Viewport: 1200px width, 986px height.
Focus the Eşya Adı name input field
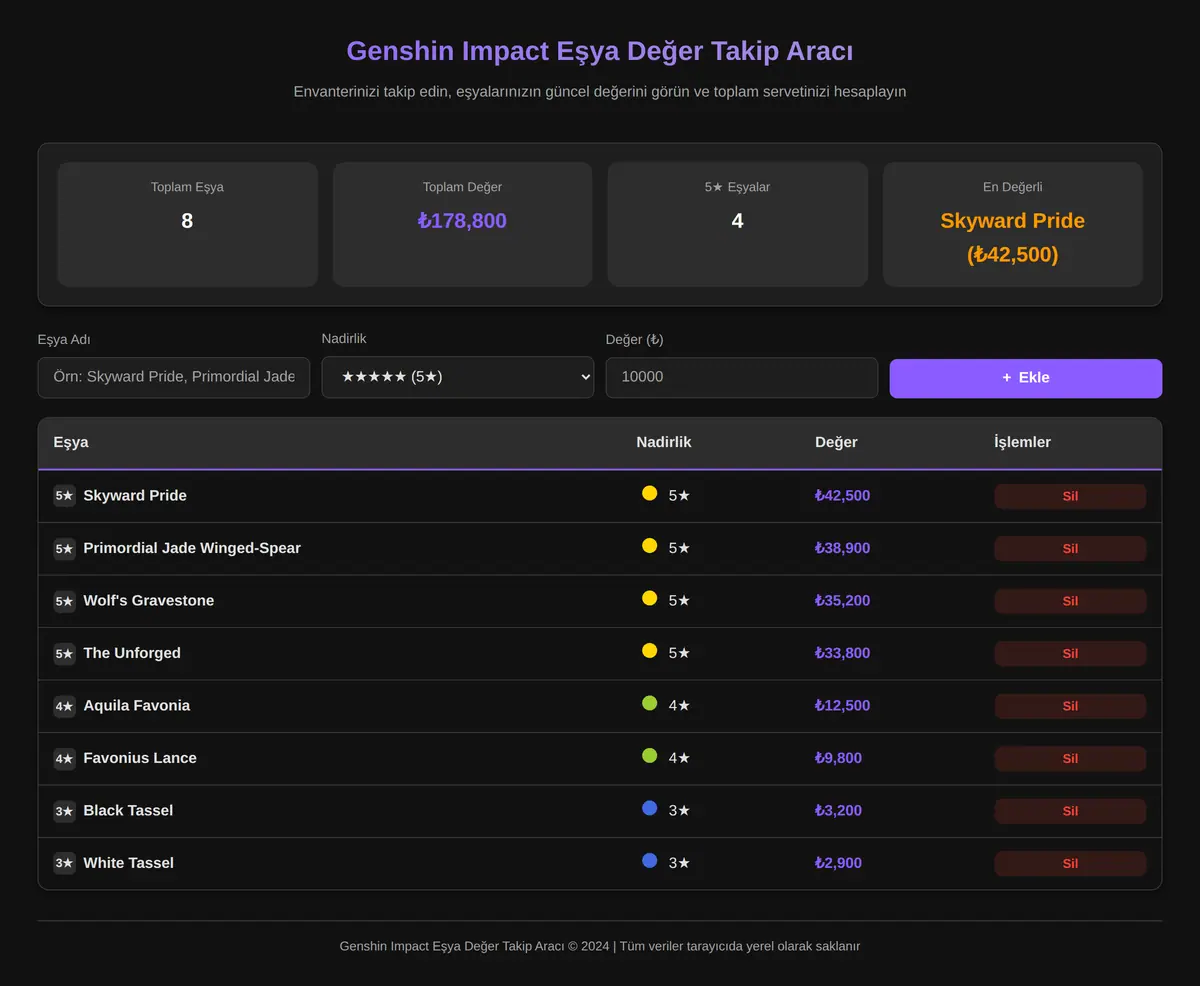174,378
